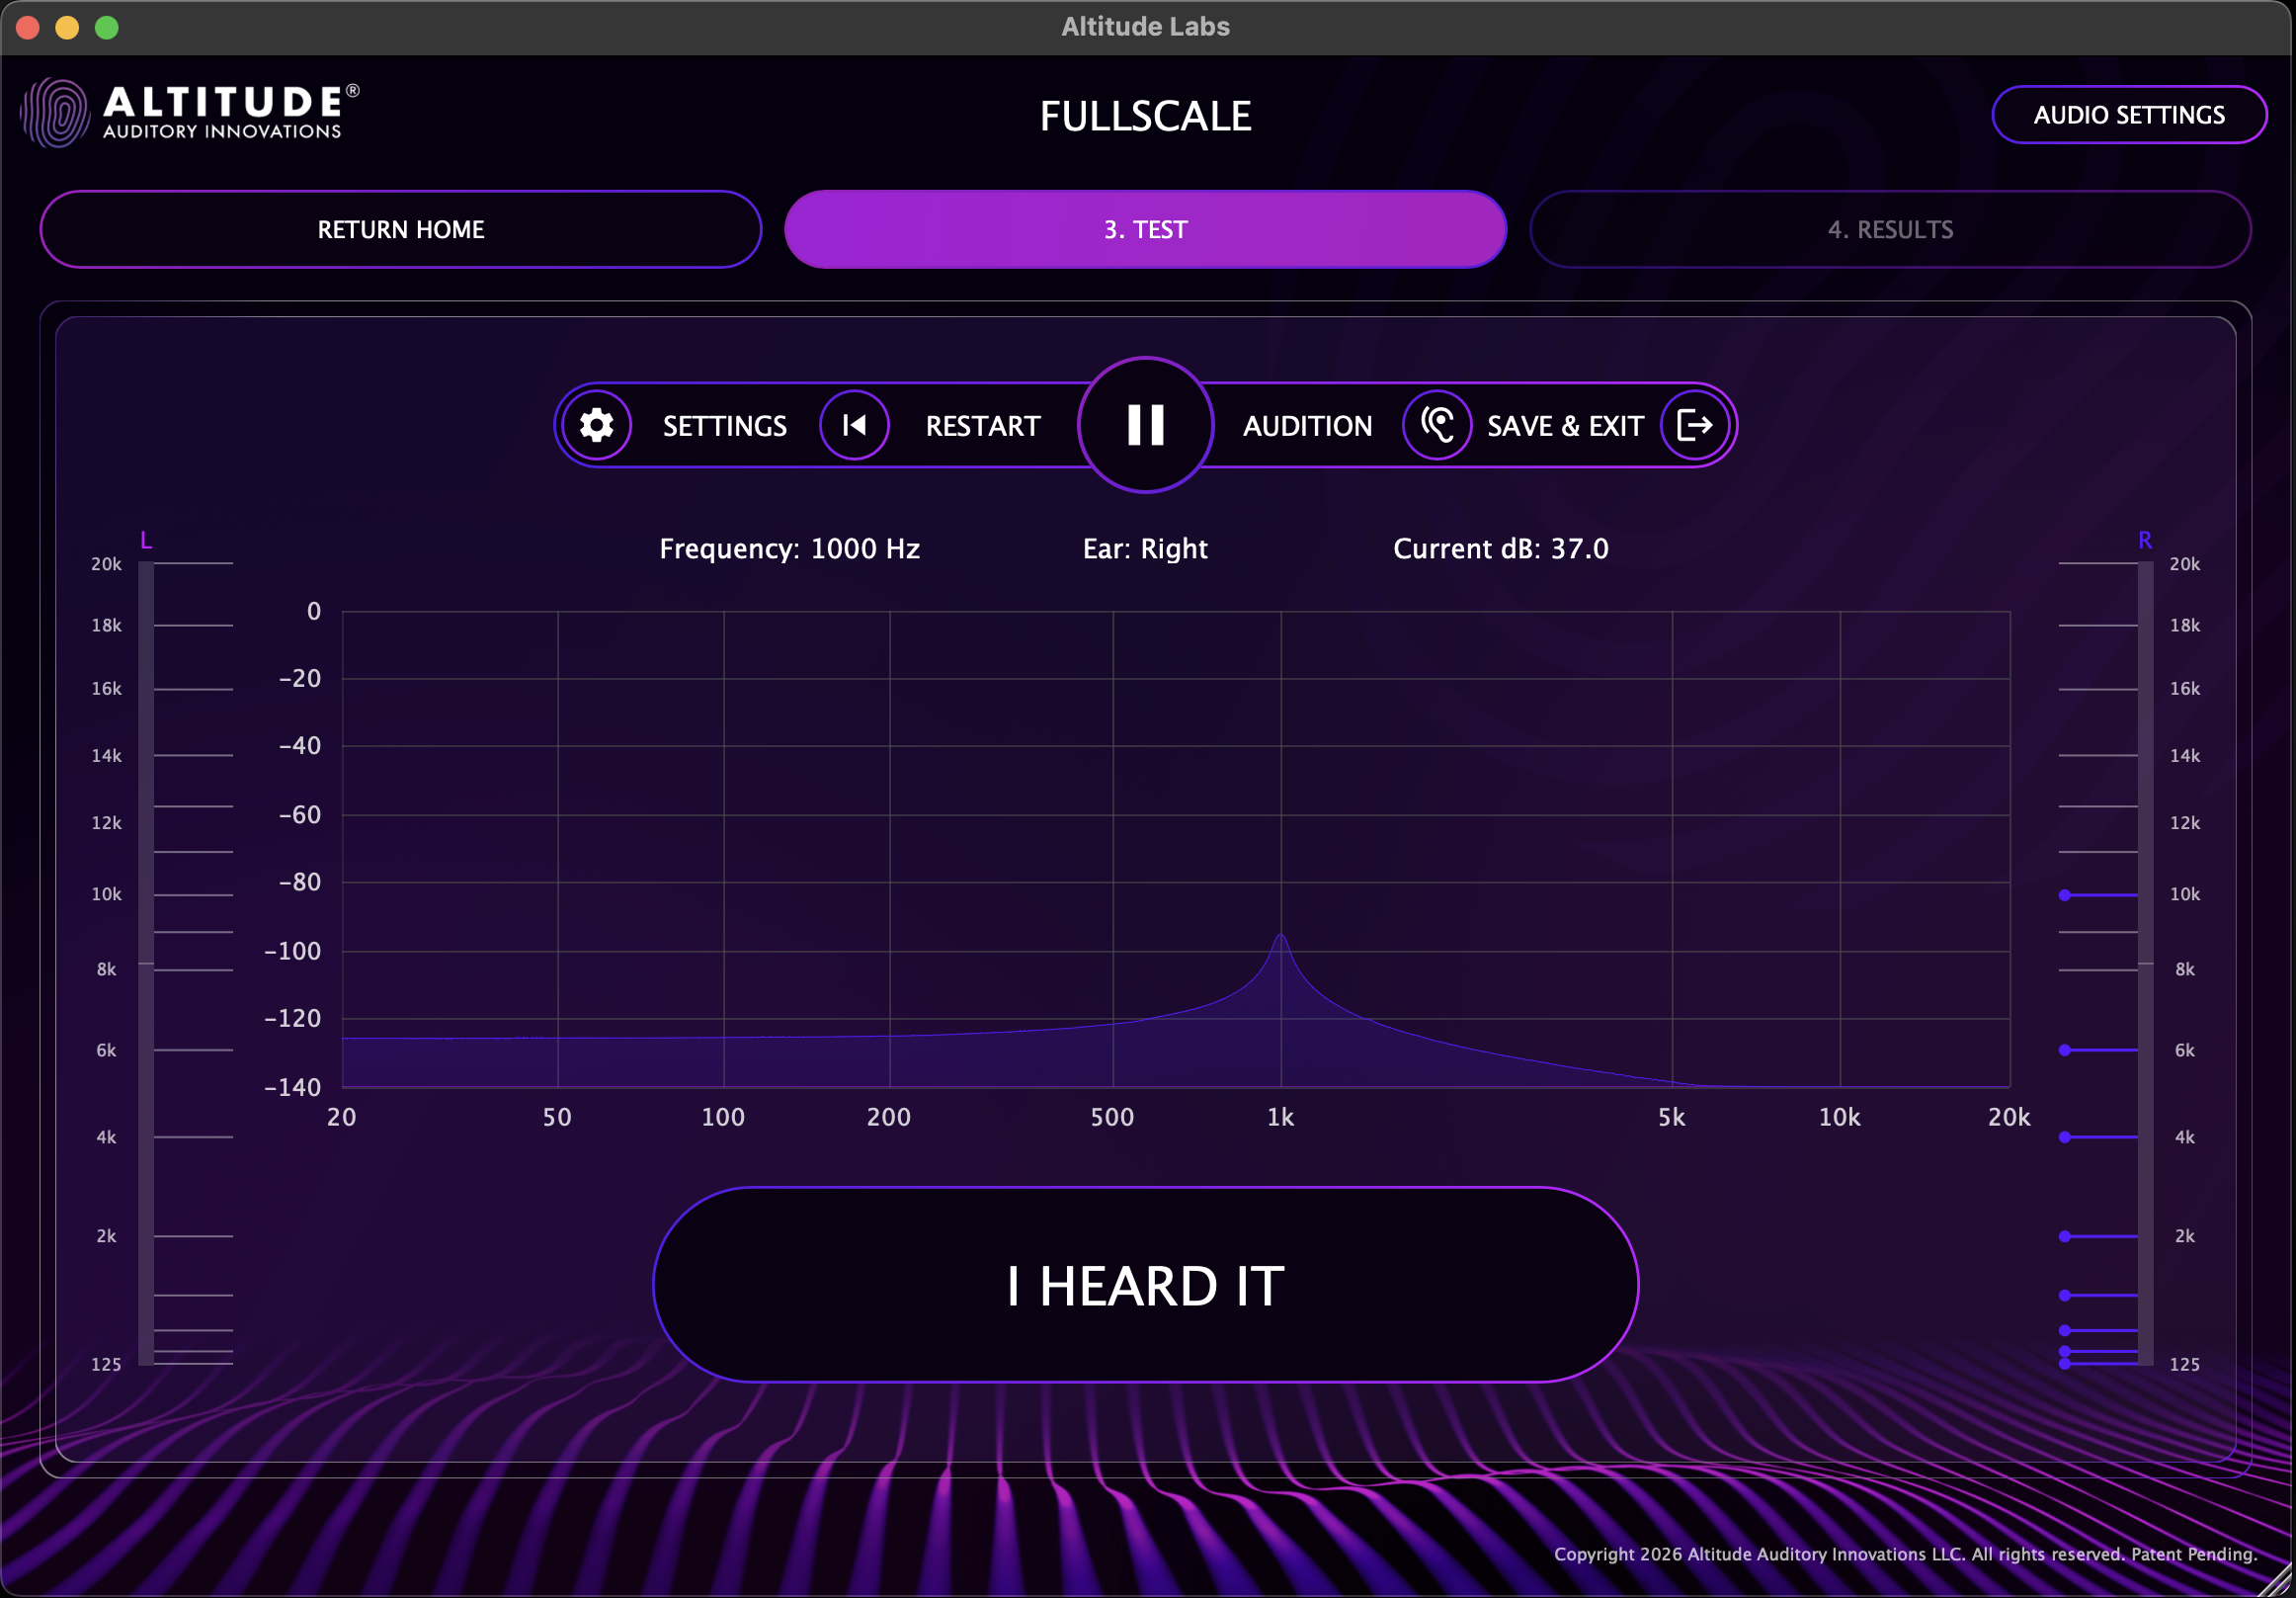Click the RESTART label in the toolbar
The width and height of the screenshot is (2296, 1598).
tap(983, 425)
